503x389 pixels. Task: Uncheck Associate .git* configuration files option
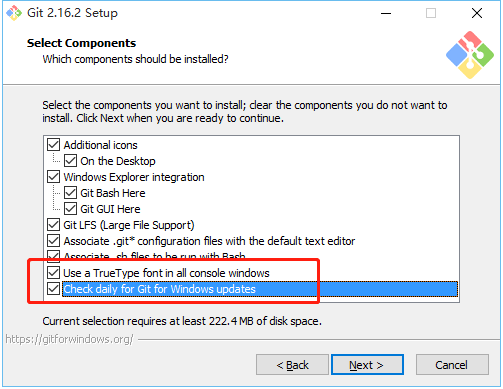(53, 241)
